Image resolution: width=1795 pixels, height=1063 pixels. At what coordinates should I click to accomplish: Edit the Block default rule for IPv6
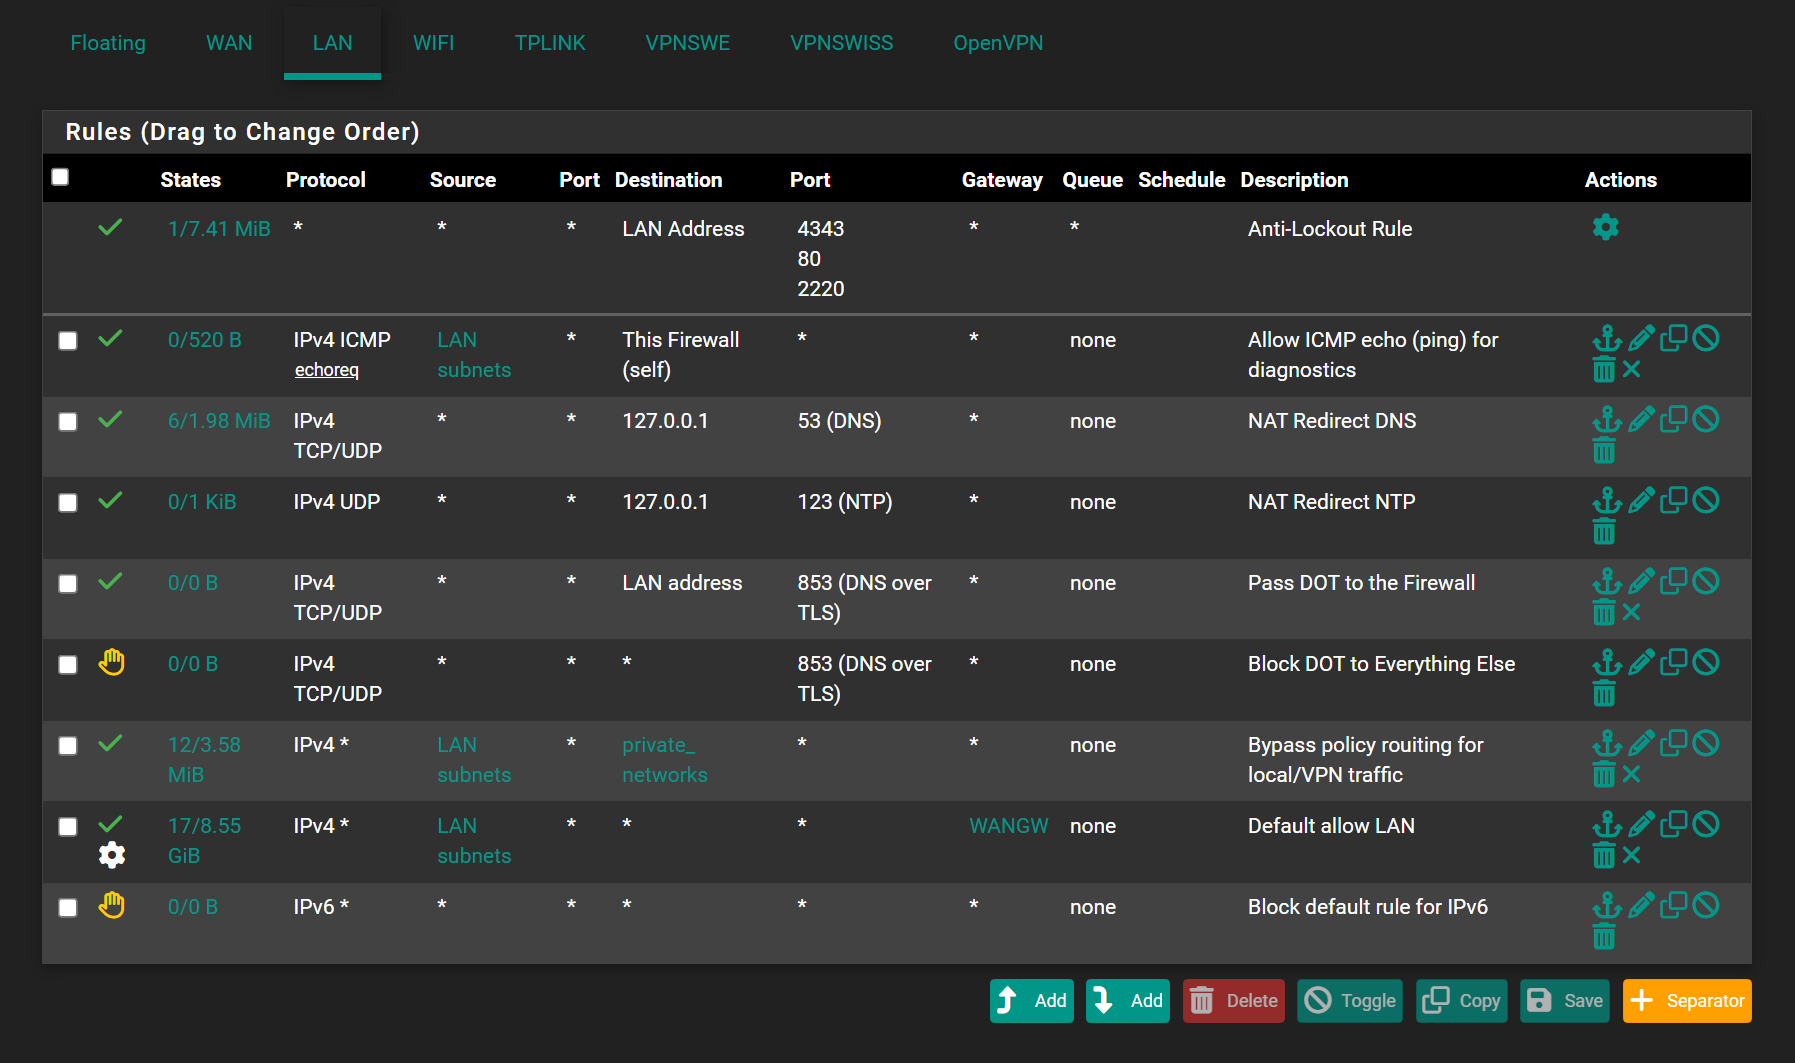click(1641, 905)
